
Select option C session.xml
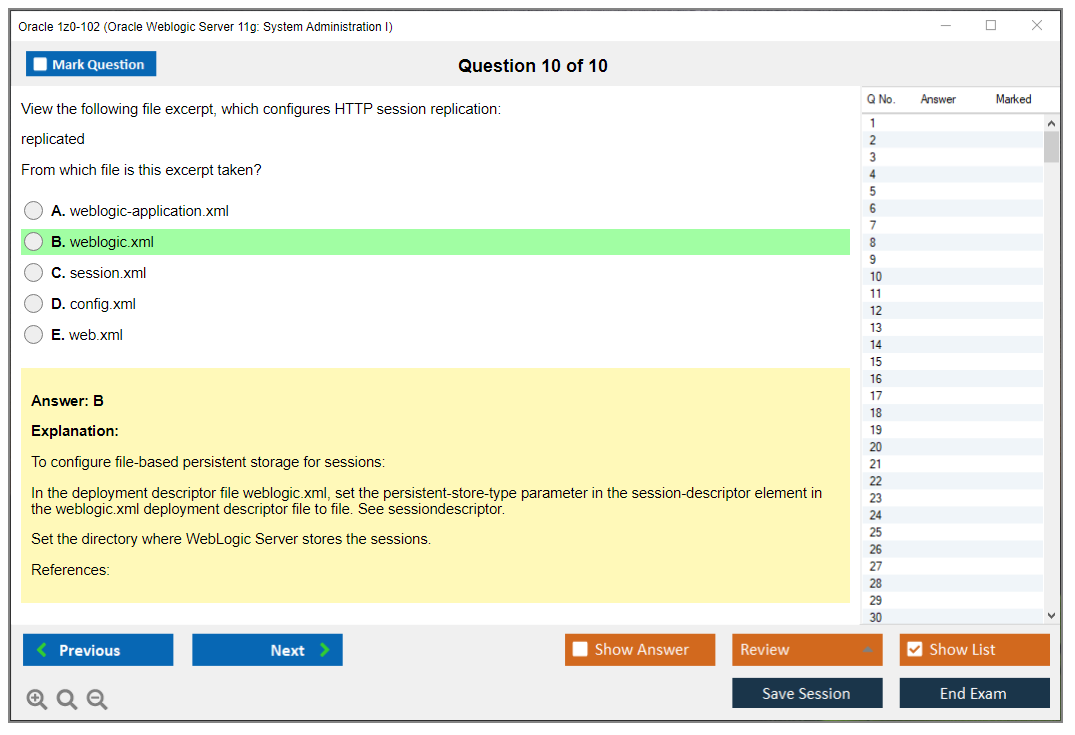click(x=34, y=273)
